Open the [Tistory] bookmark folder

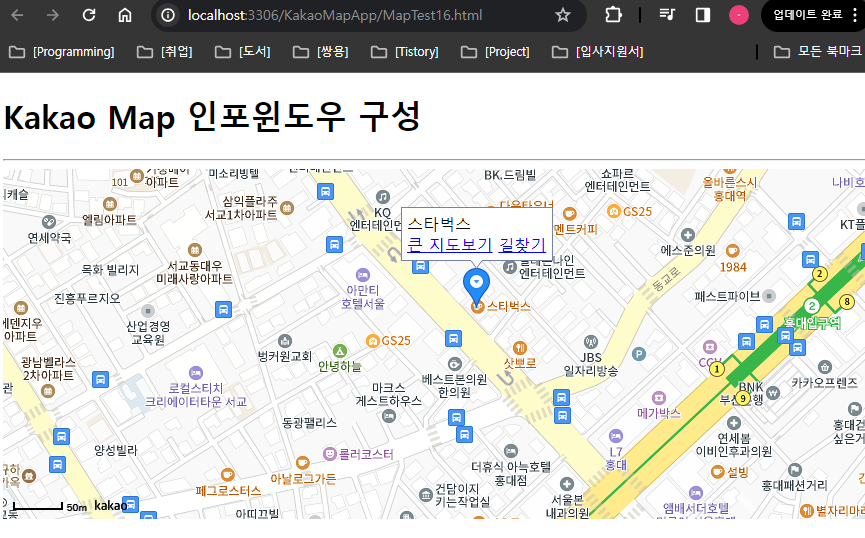405,52
